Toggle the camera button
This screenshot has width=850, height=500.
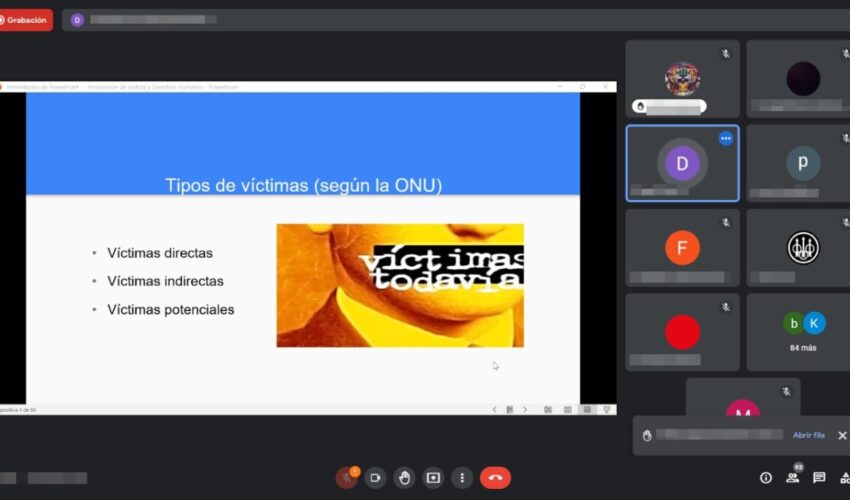pos(375,478)
